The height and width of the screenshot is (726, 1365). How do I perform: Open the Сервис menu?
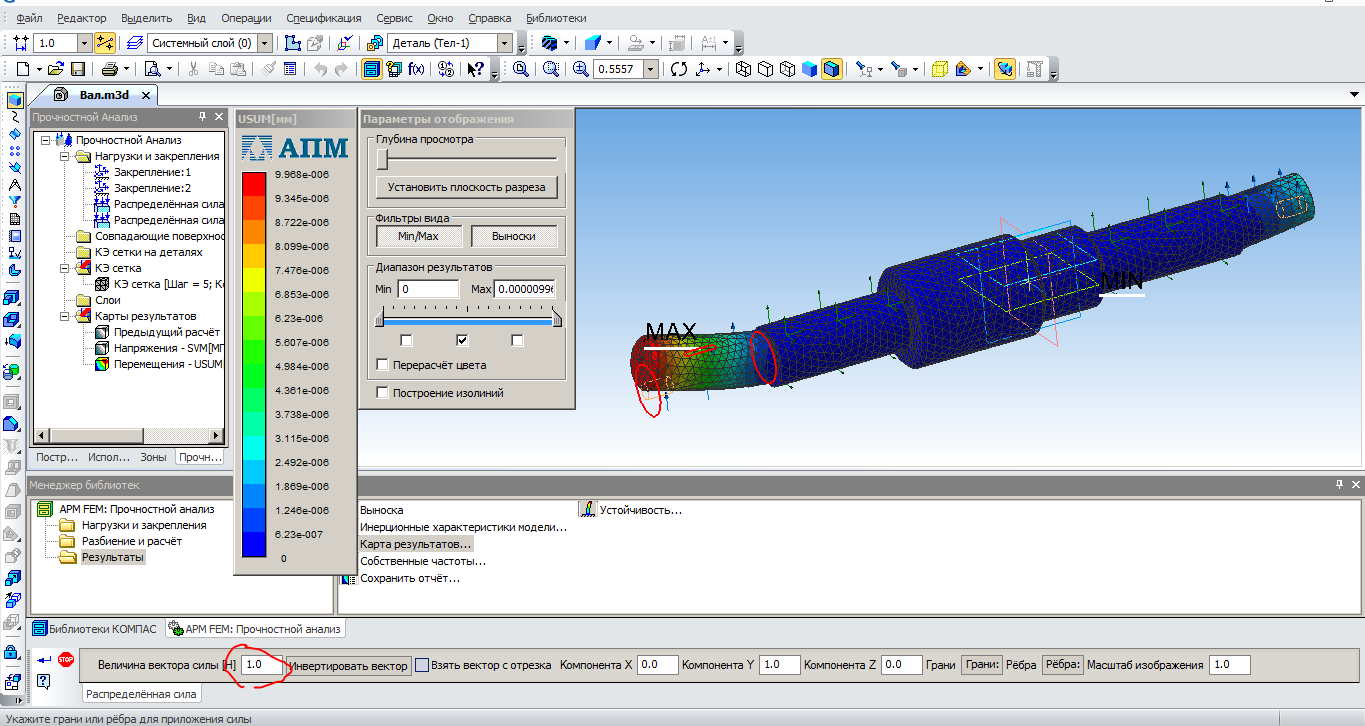[x=395, y=18]
